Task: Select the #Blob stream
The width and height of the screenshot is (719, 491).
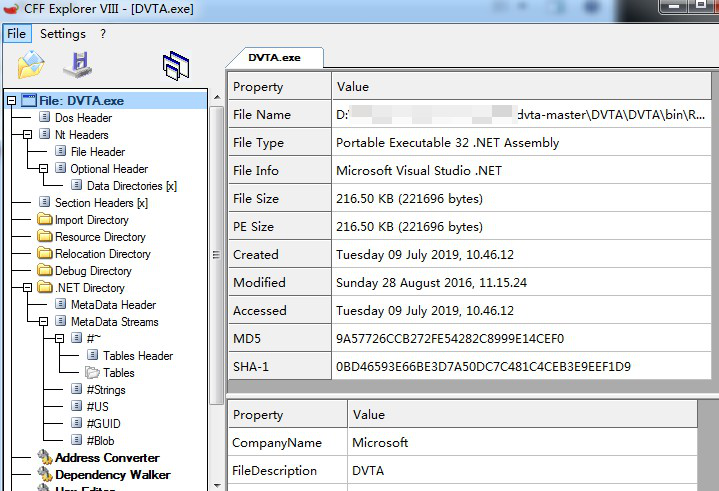Action: [100, 441]
